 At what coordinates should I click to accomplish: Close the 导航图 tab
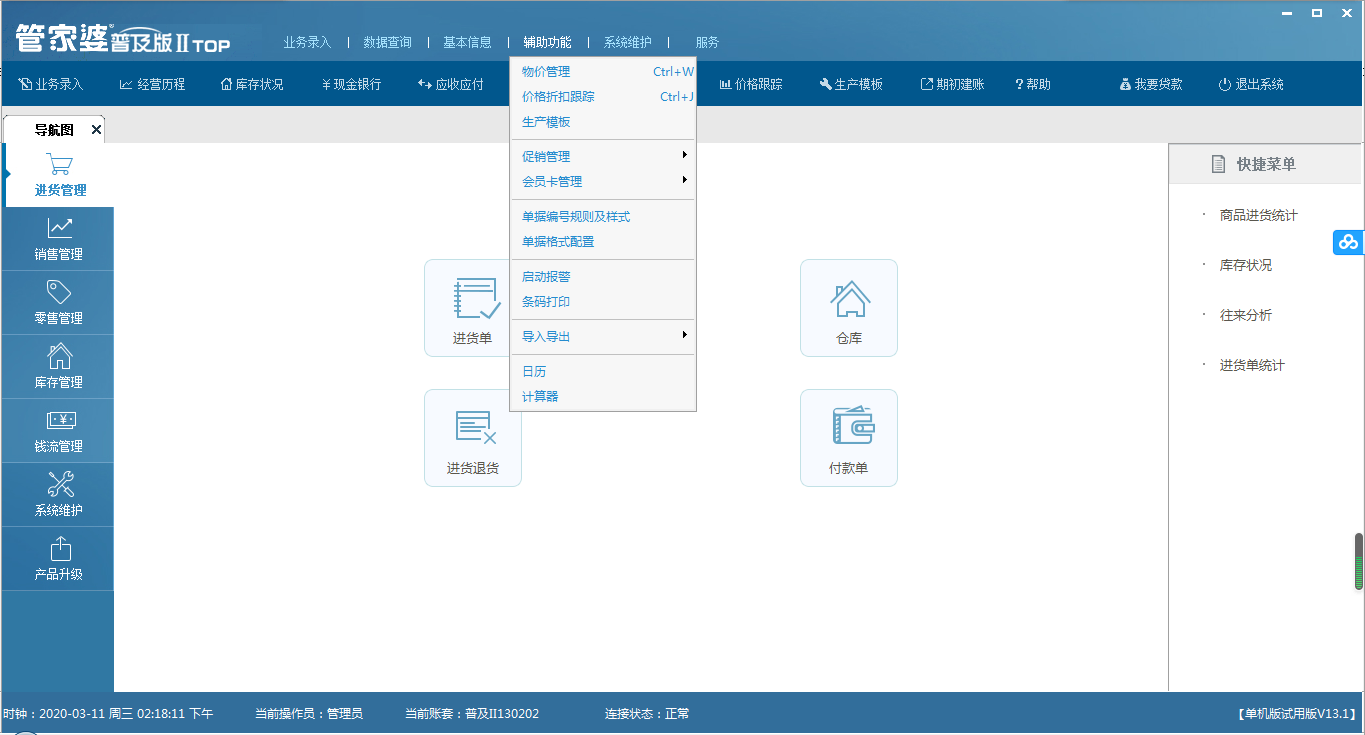96,130
